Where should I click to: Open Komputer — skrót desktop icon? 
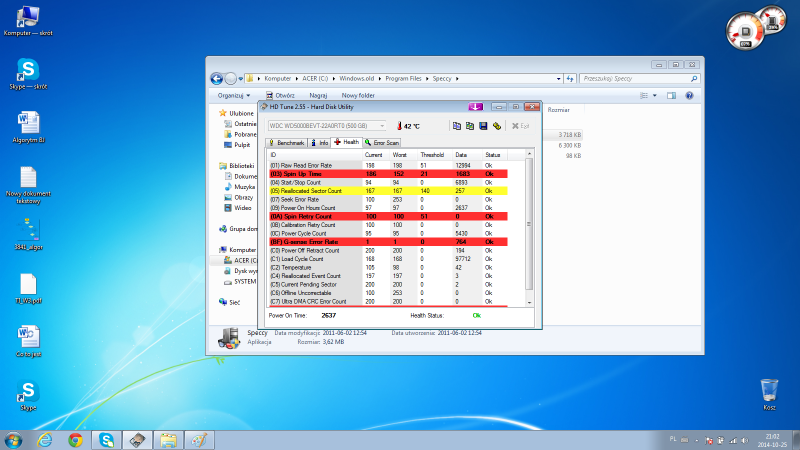pos(28,21)
